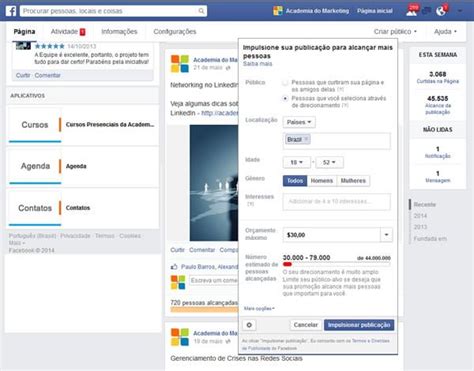This screenshot has width=474, height=371.
Task: Click Curtir under the LinkedIn post
Action: point(177,250)
